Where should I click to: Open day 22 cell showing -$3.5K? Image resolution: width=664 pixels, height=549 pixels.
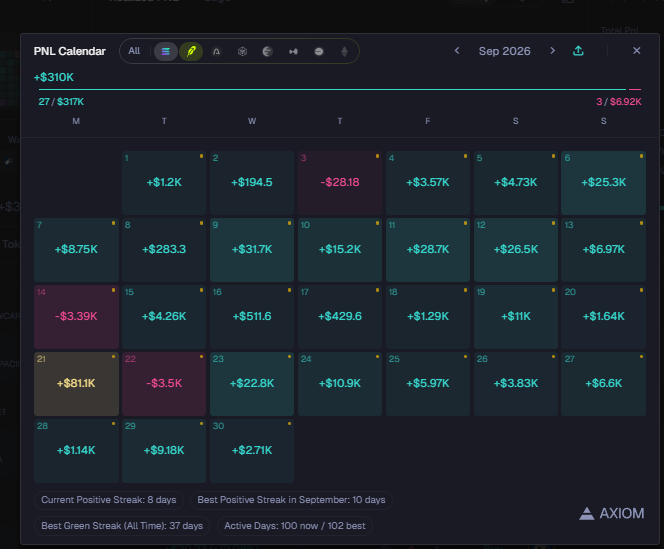click(164, 384)
